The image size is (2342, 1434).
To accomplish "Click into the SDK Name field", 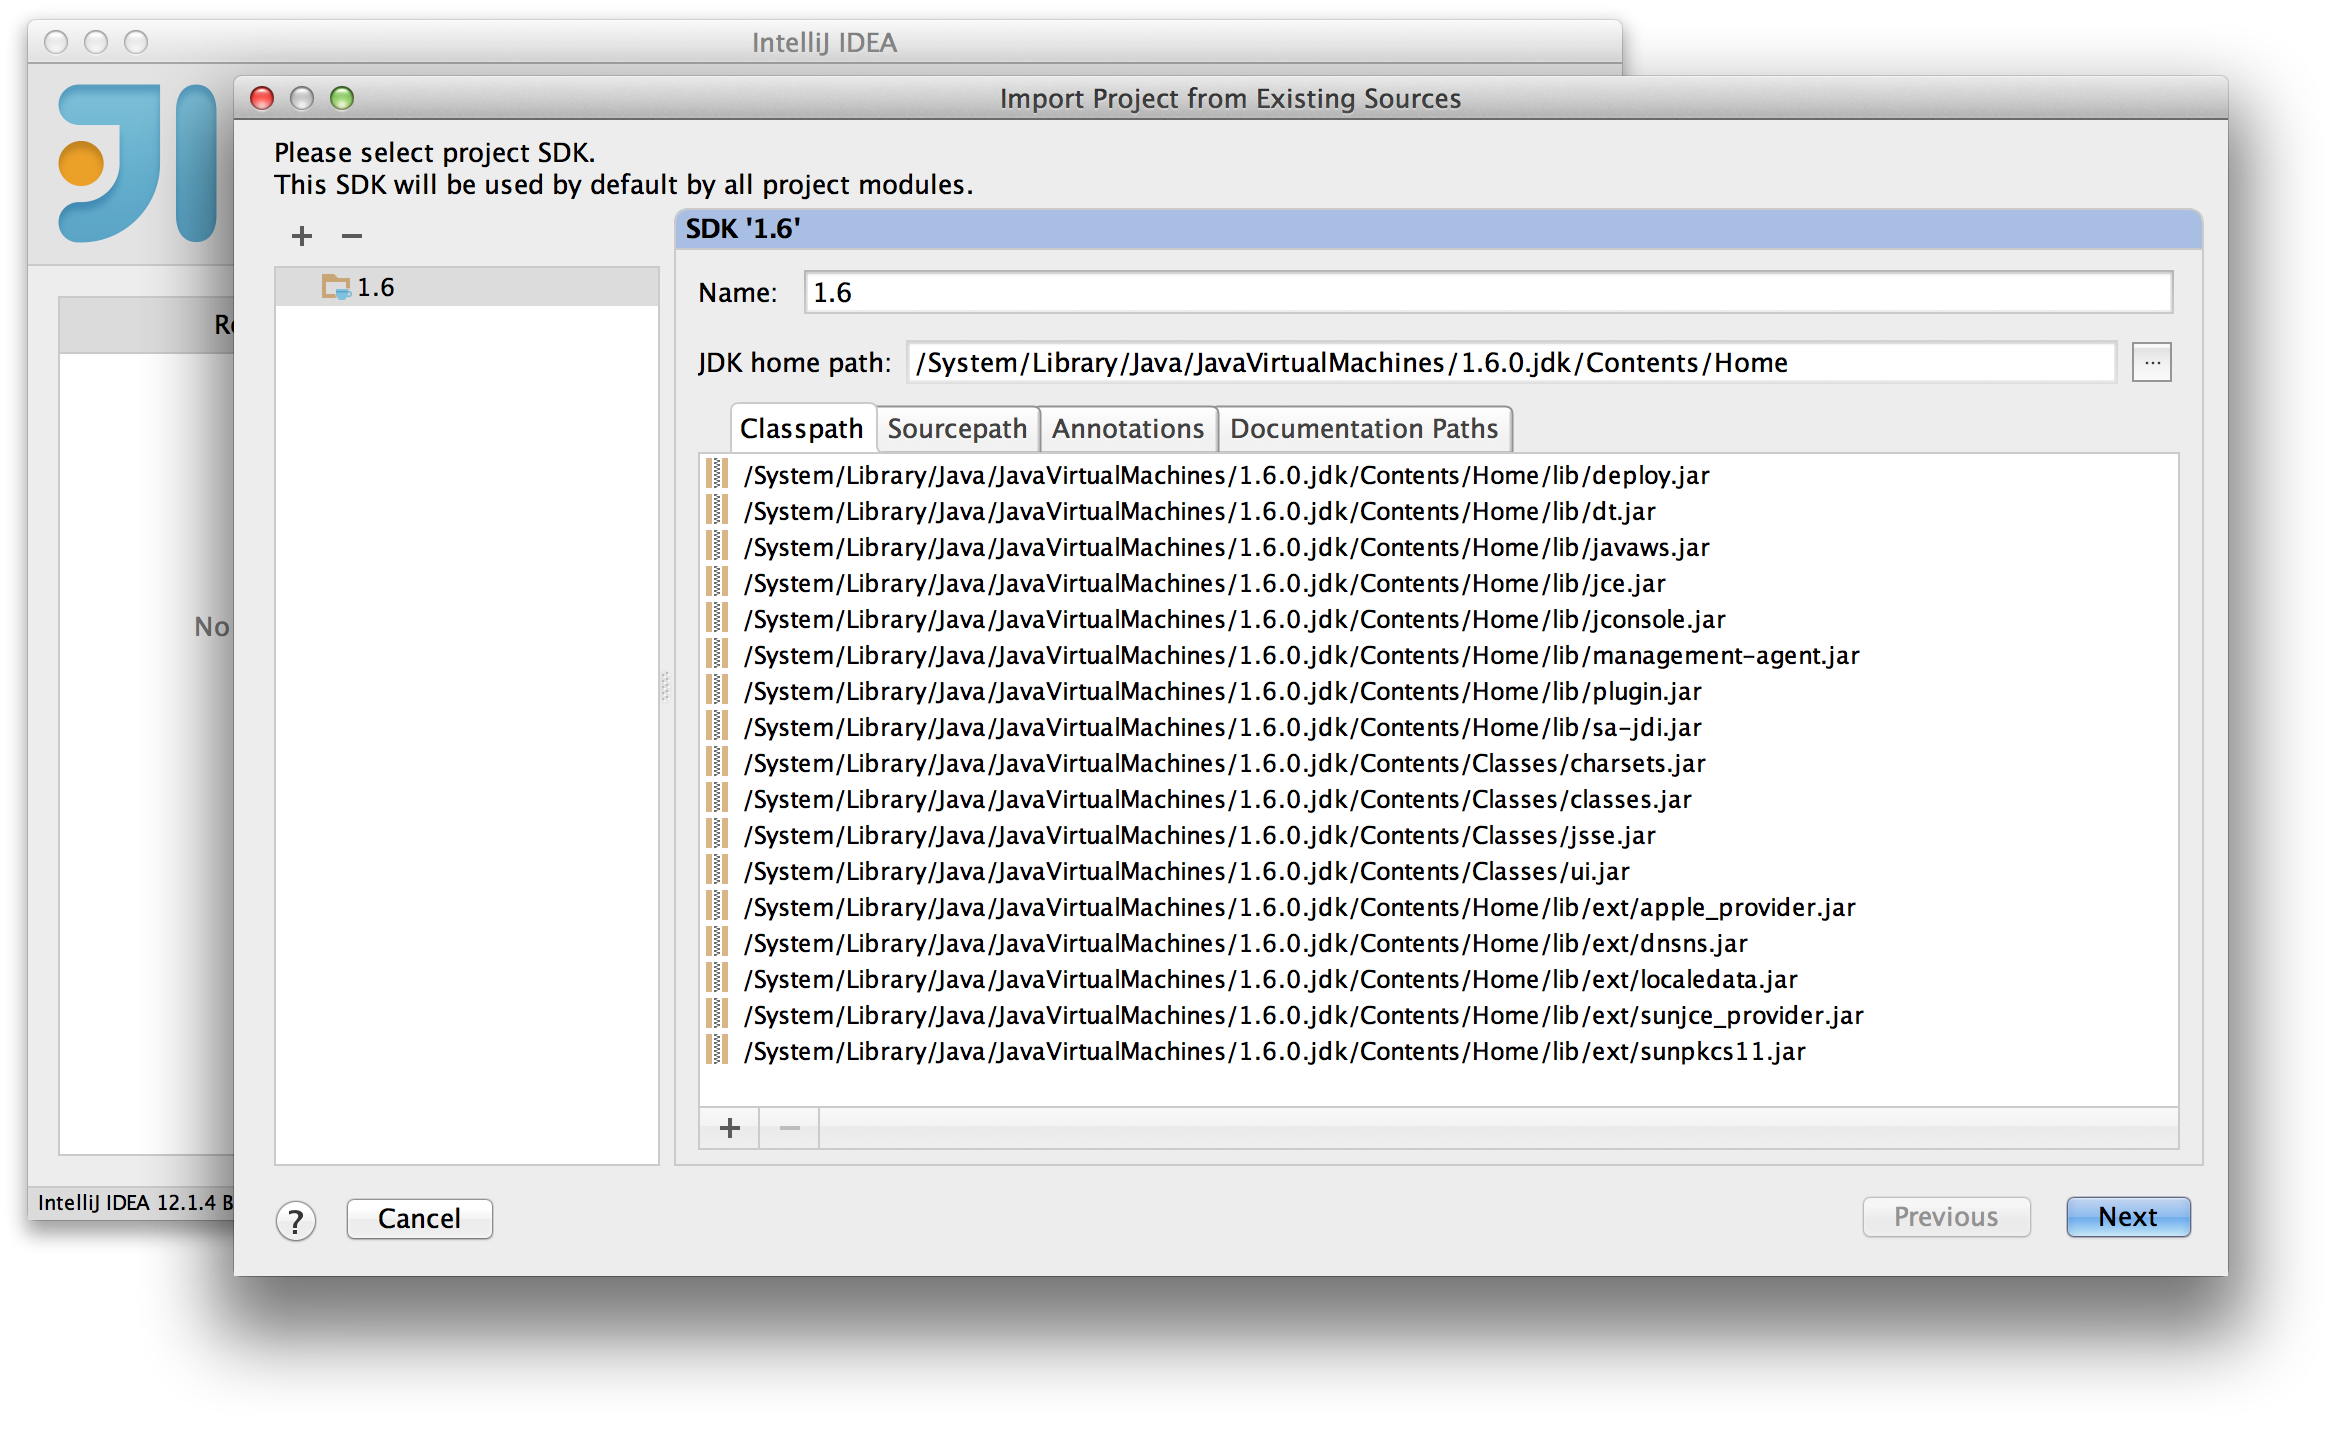I will 1487,293.
